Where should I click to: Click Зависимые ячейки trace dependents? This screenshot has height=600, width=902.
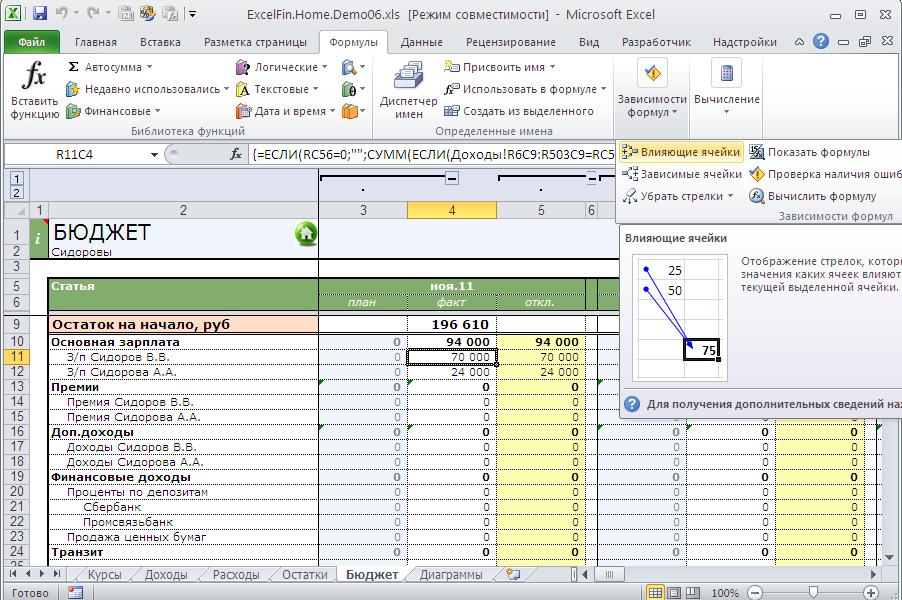coord(681,174)
